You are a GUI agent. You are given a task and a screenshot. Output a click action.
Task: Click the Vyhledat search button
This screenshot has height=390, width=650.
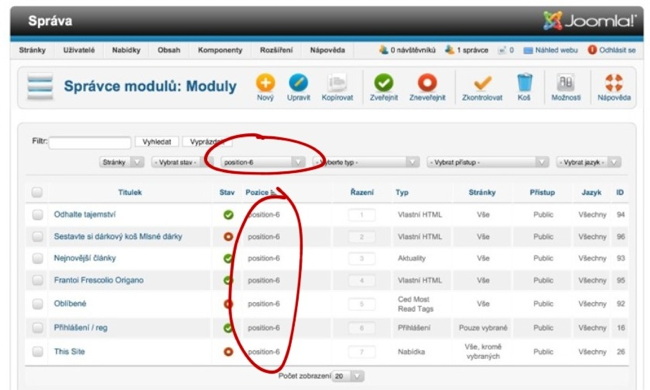pos(157,142)
